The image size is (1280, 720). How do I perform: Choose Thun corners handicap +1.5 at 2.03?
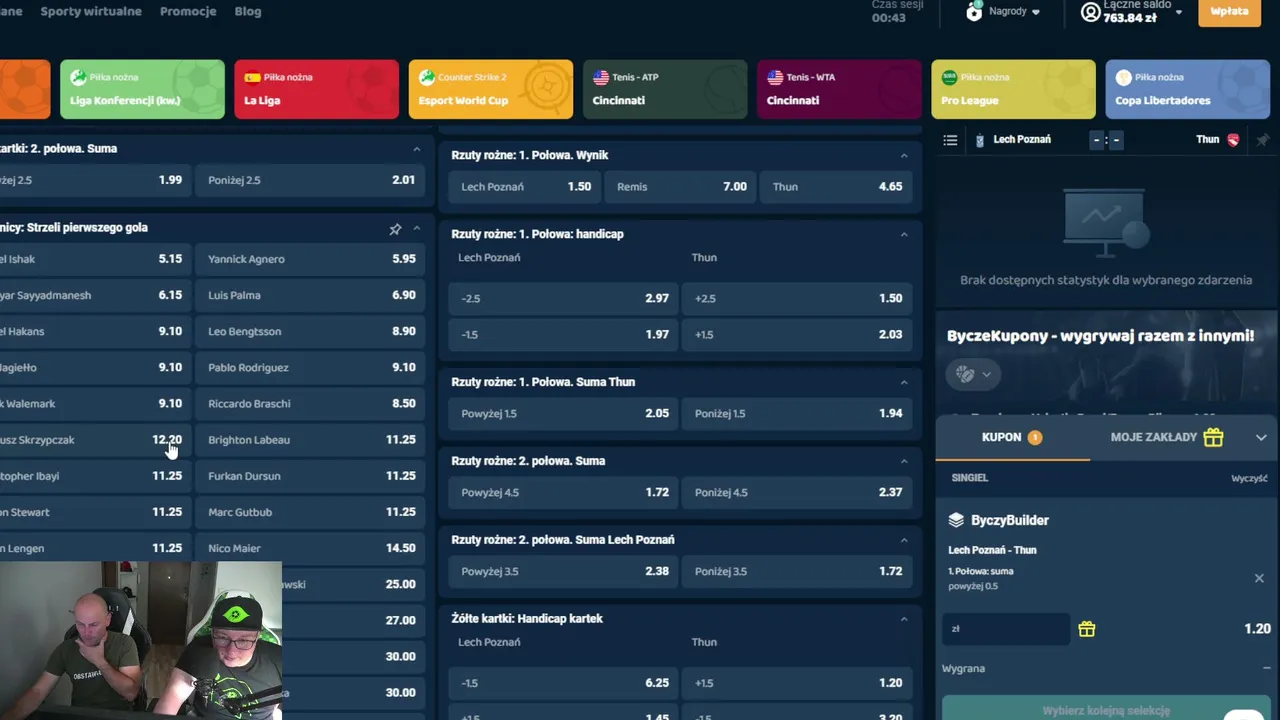[798, 335]
